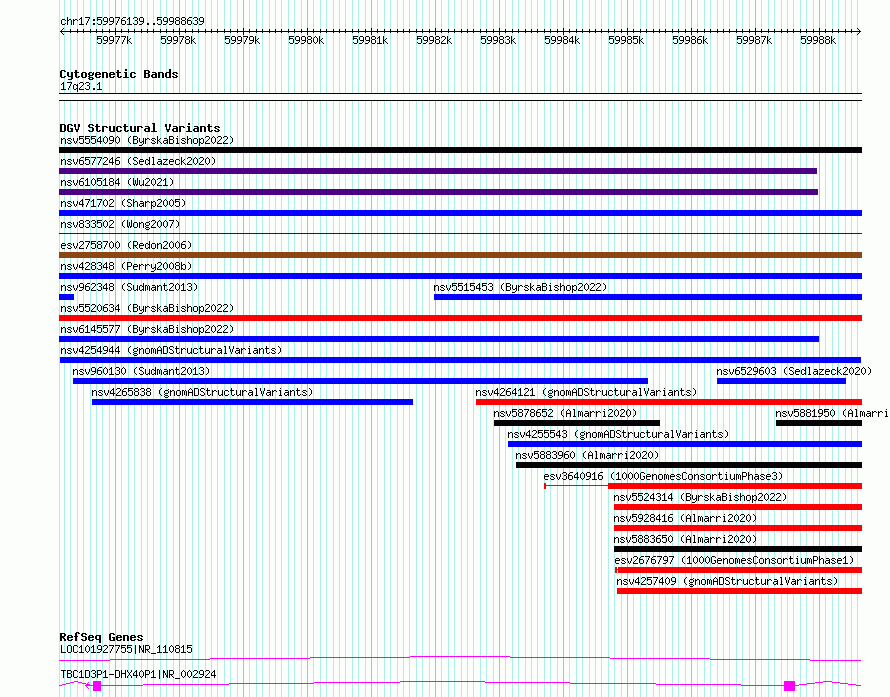Click the Cytogenetic Bands track title
Viewport: 890px width, 697px height.
click(x=119, y=74)
